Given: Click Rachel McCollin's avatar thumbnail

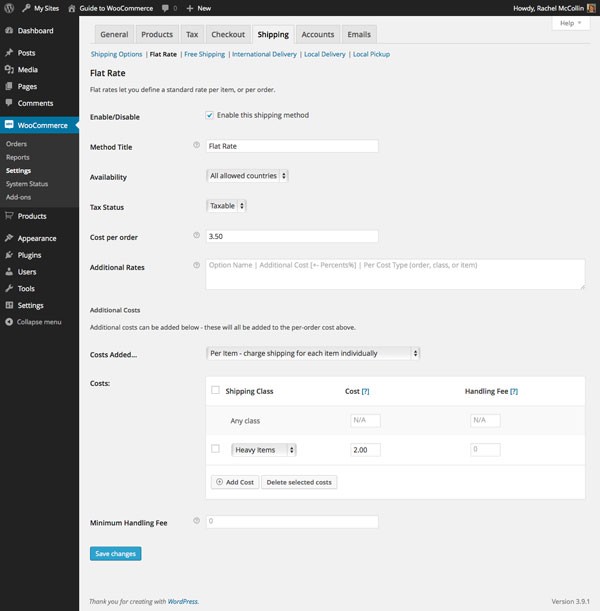Looking at the screenshot, I should 591,8.
